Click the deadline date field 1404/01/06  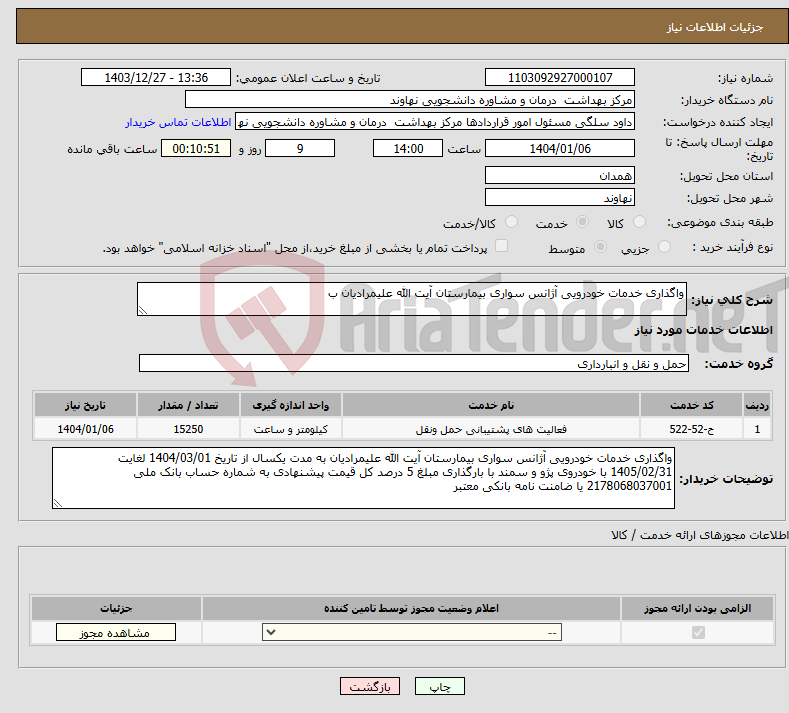[560, 148]
